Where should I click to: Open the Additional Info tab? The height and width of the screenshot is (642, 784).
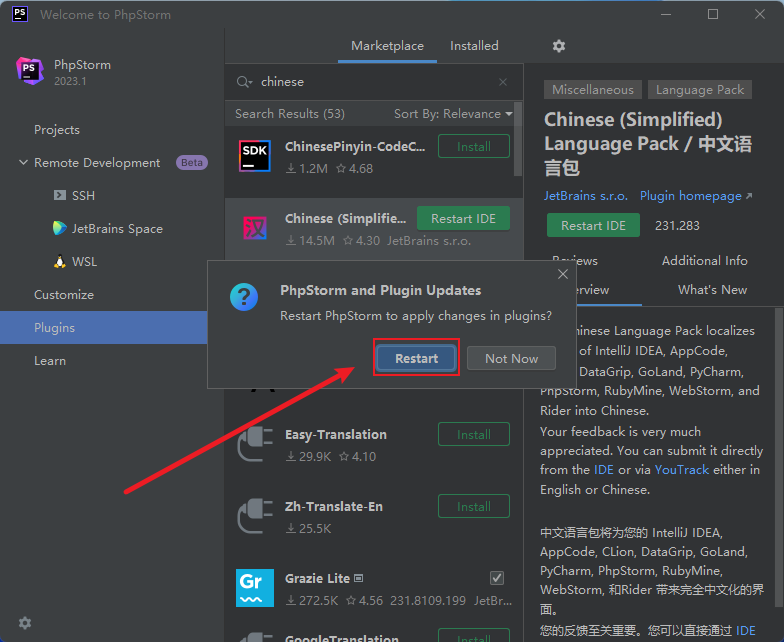tap(704, 260)
